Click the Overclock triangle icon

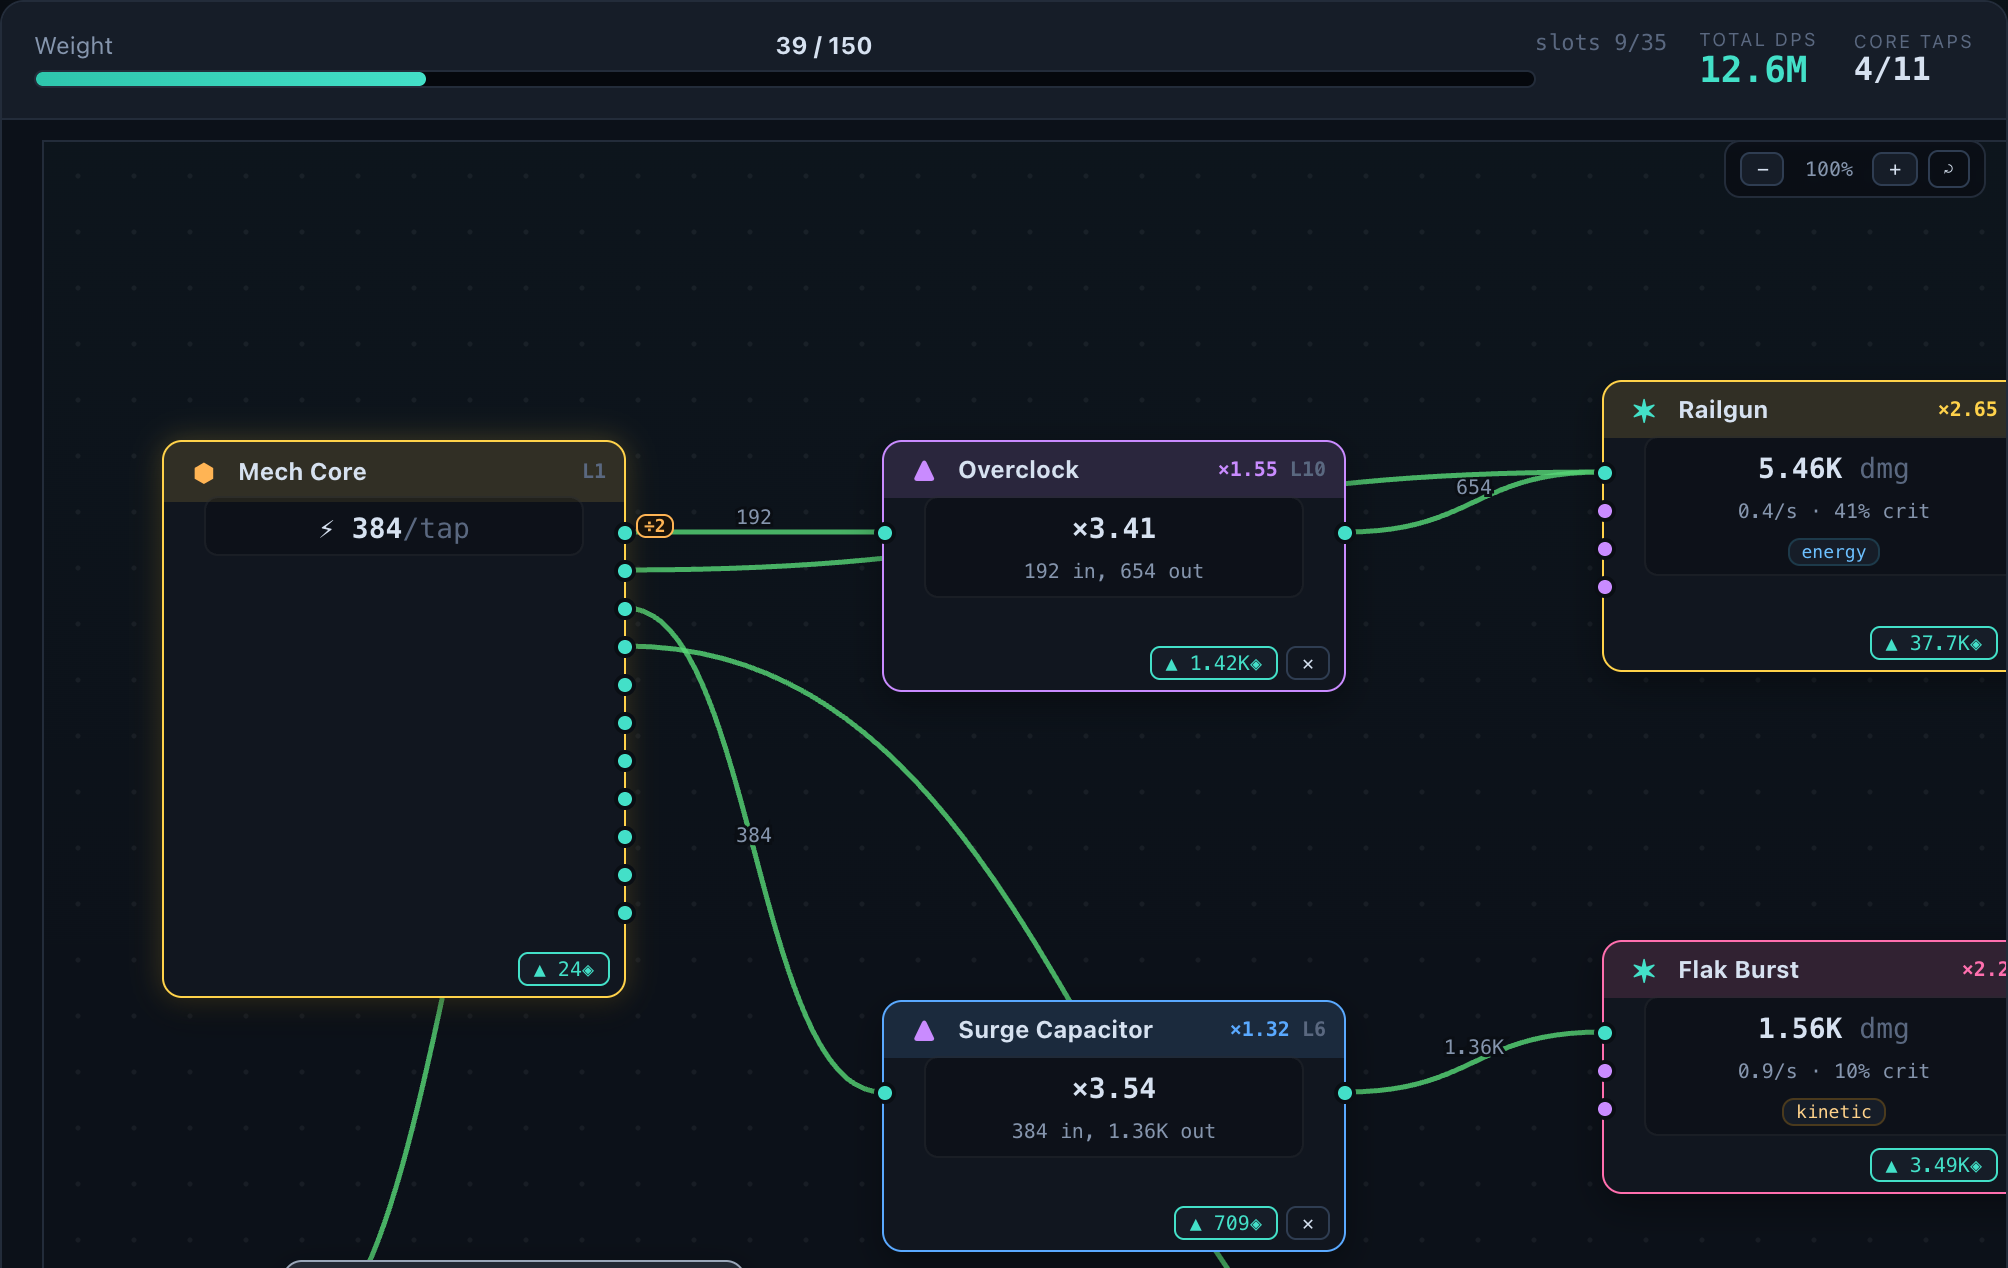point(924,470)
